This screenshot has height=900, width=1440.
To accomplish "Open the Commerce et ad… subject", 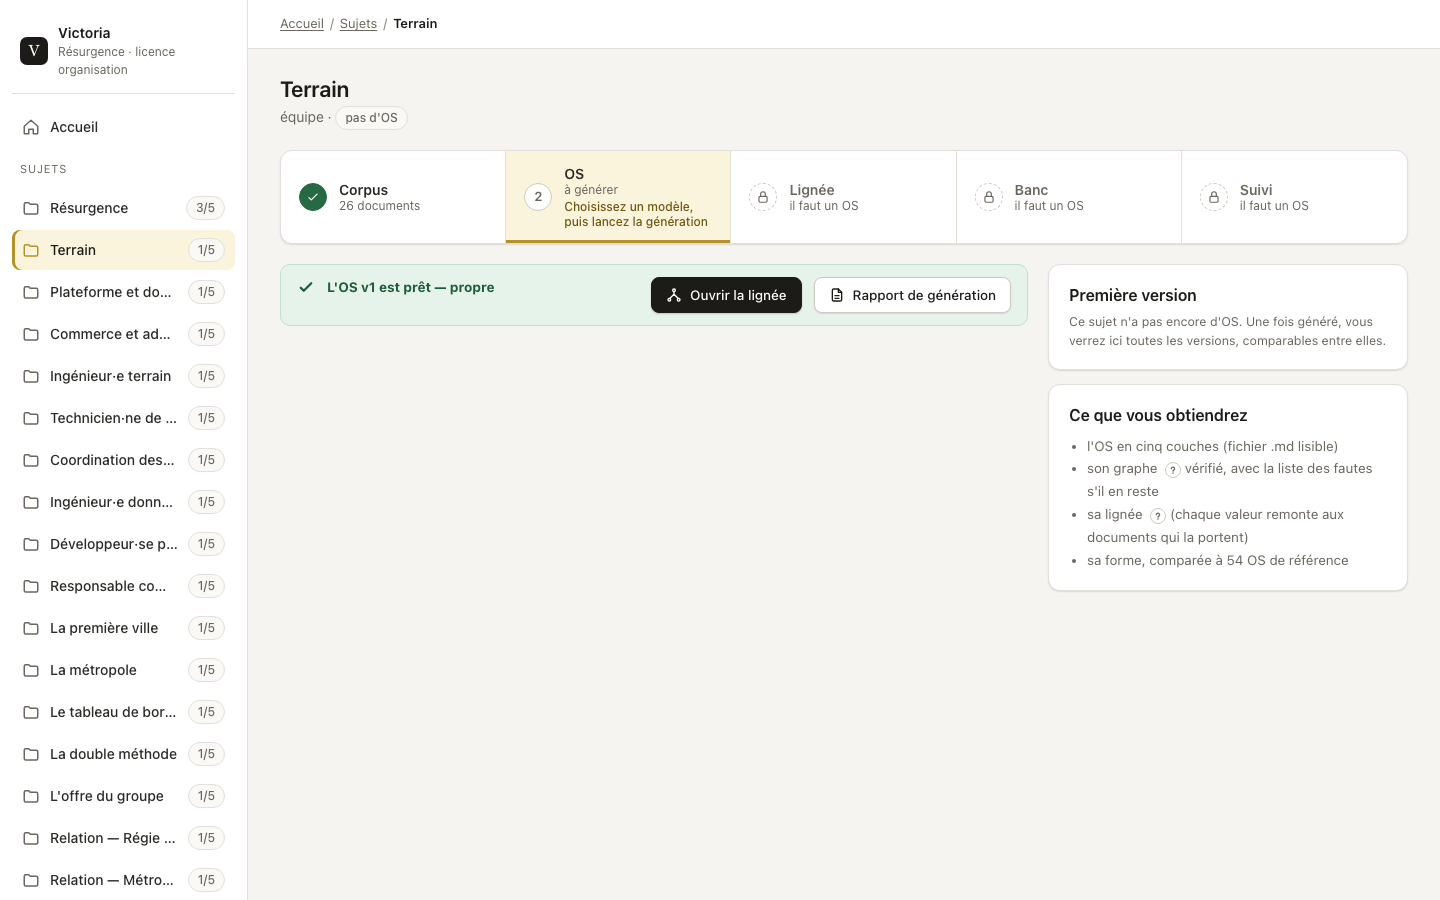I will point(123,334).
